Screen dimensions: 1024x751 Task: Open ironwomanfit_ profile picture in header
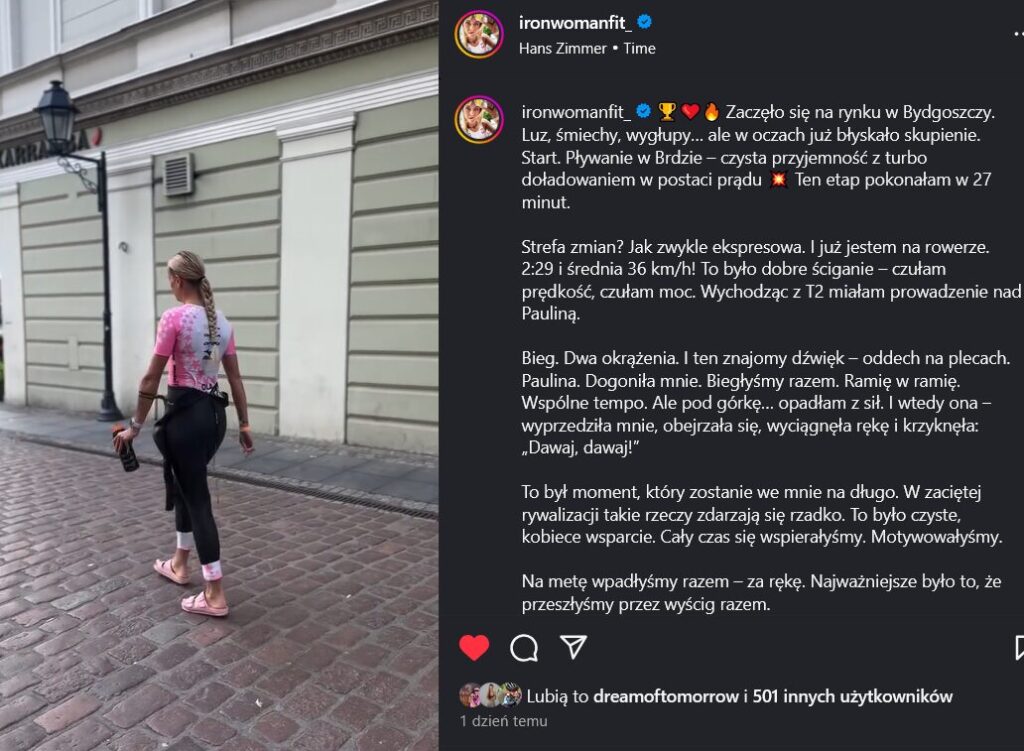pos(479,34)
